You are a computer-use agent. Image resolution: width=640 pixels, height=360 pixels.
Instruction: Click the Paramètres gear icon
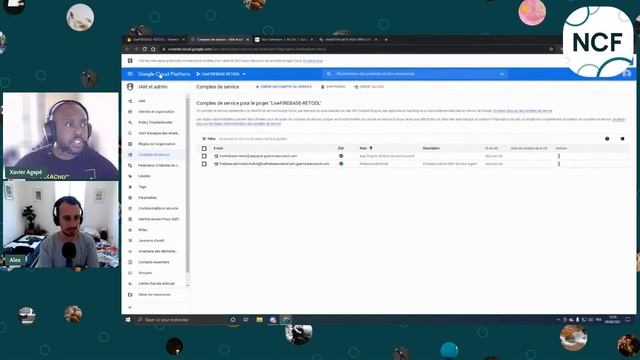[x=130, y=198]
